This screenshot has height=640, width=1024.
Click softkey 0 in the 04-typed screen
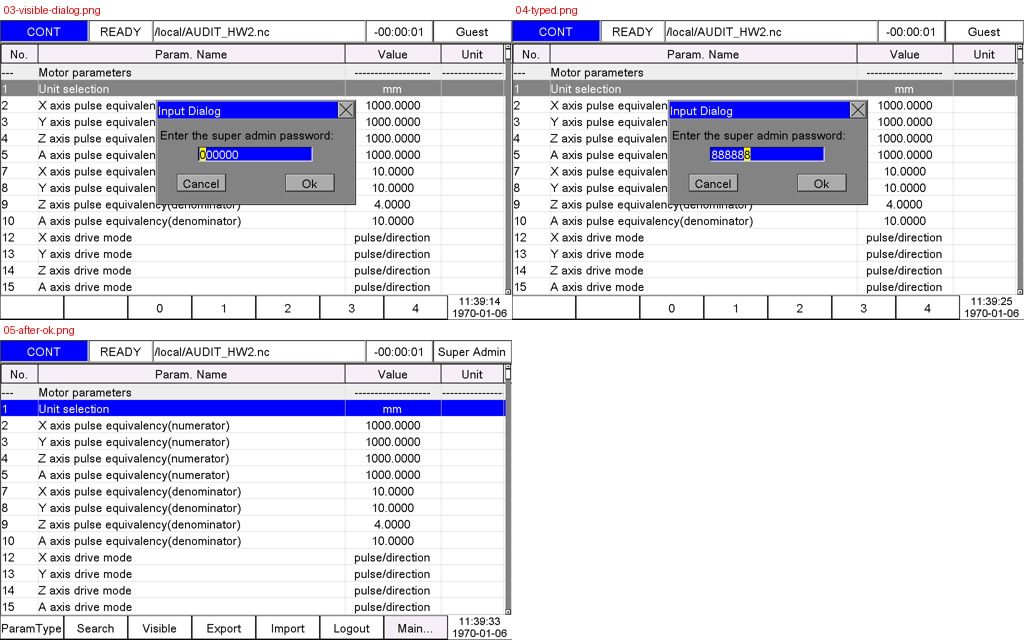coord(671,308)
